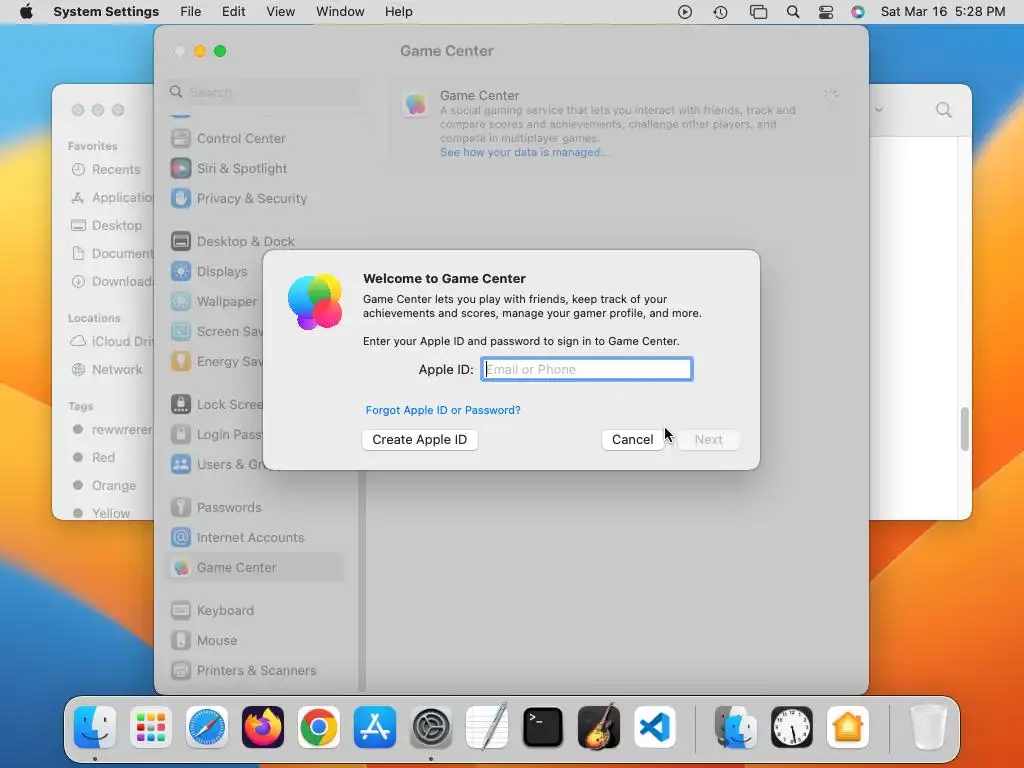This screenshot has height=768, width=1024.
Task: Open the Window menu
Action: pos(340,12)
